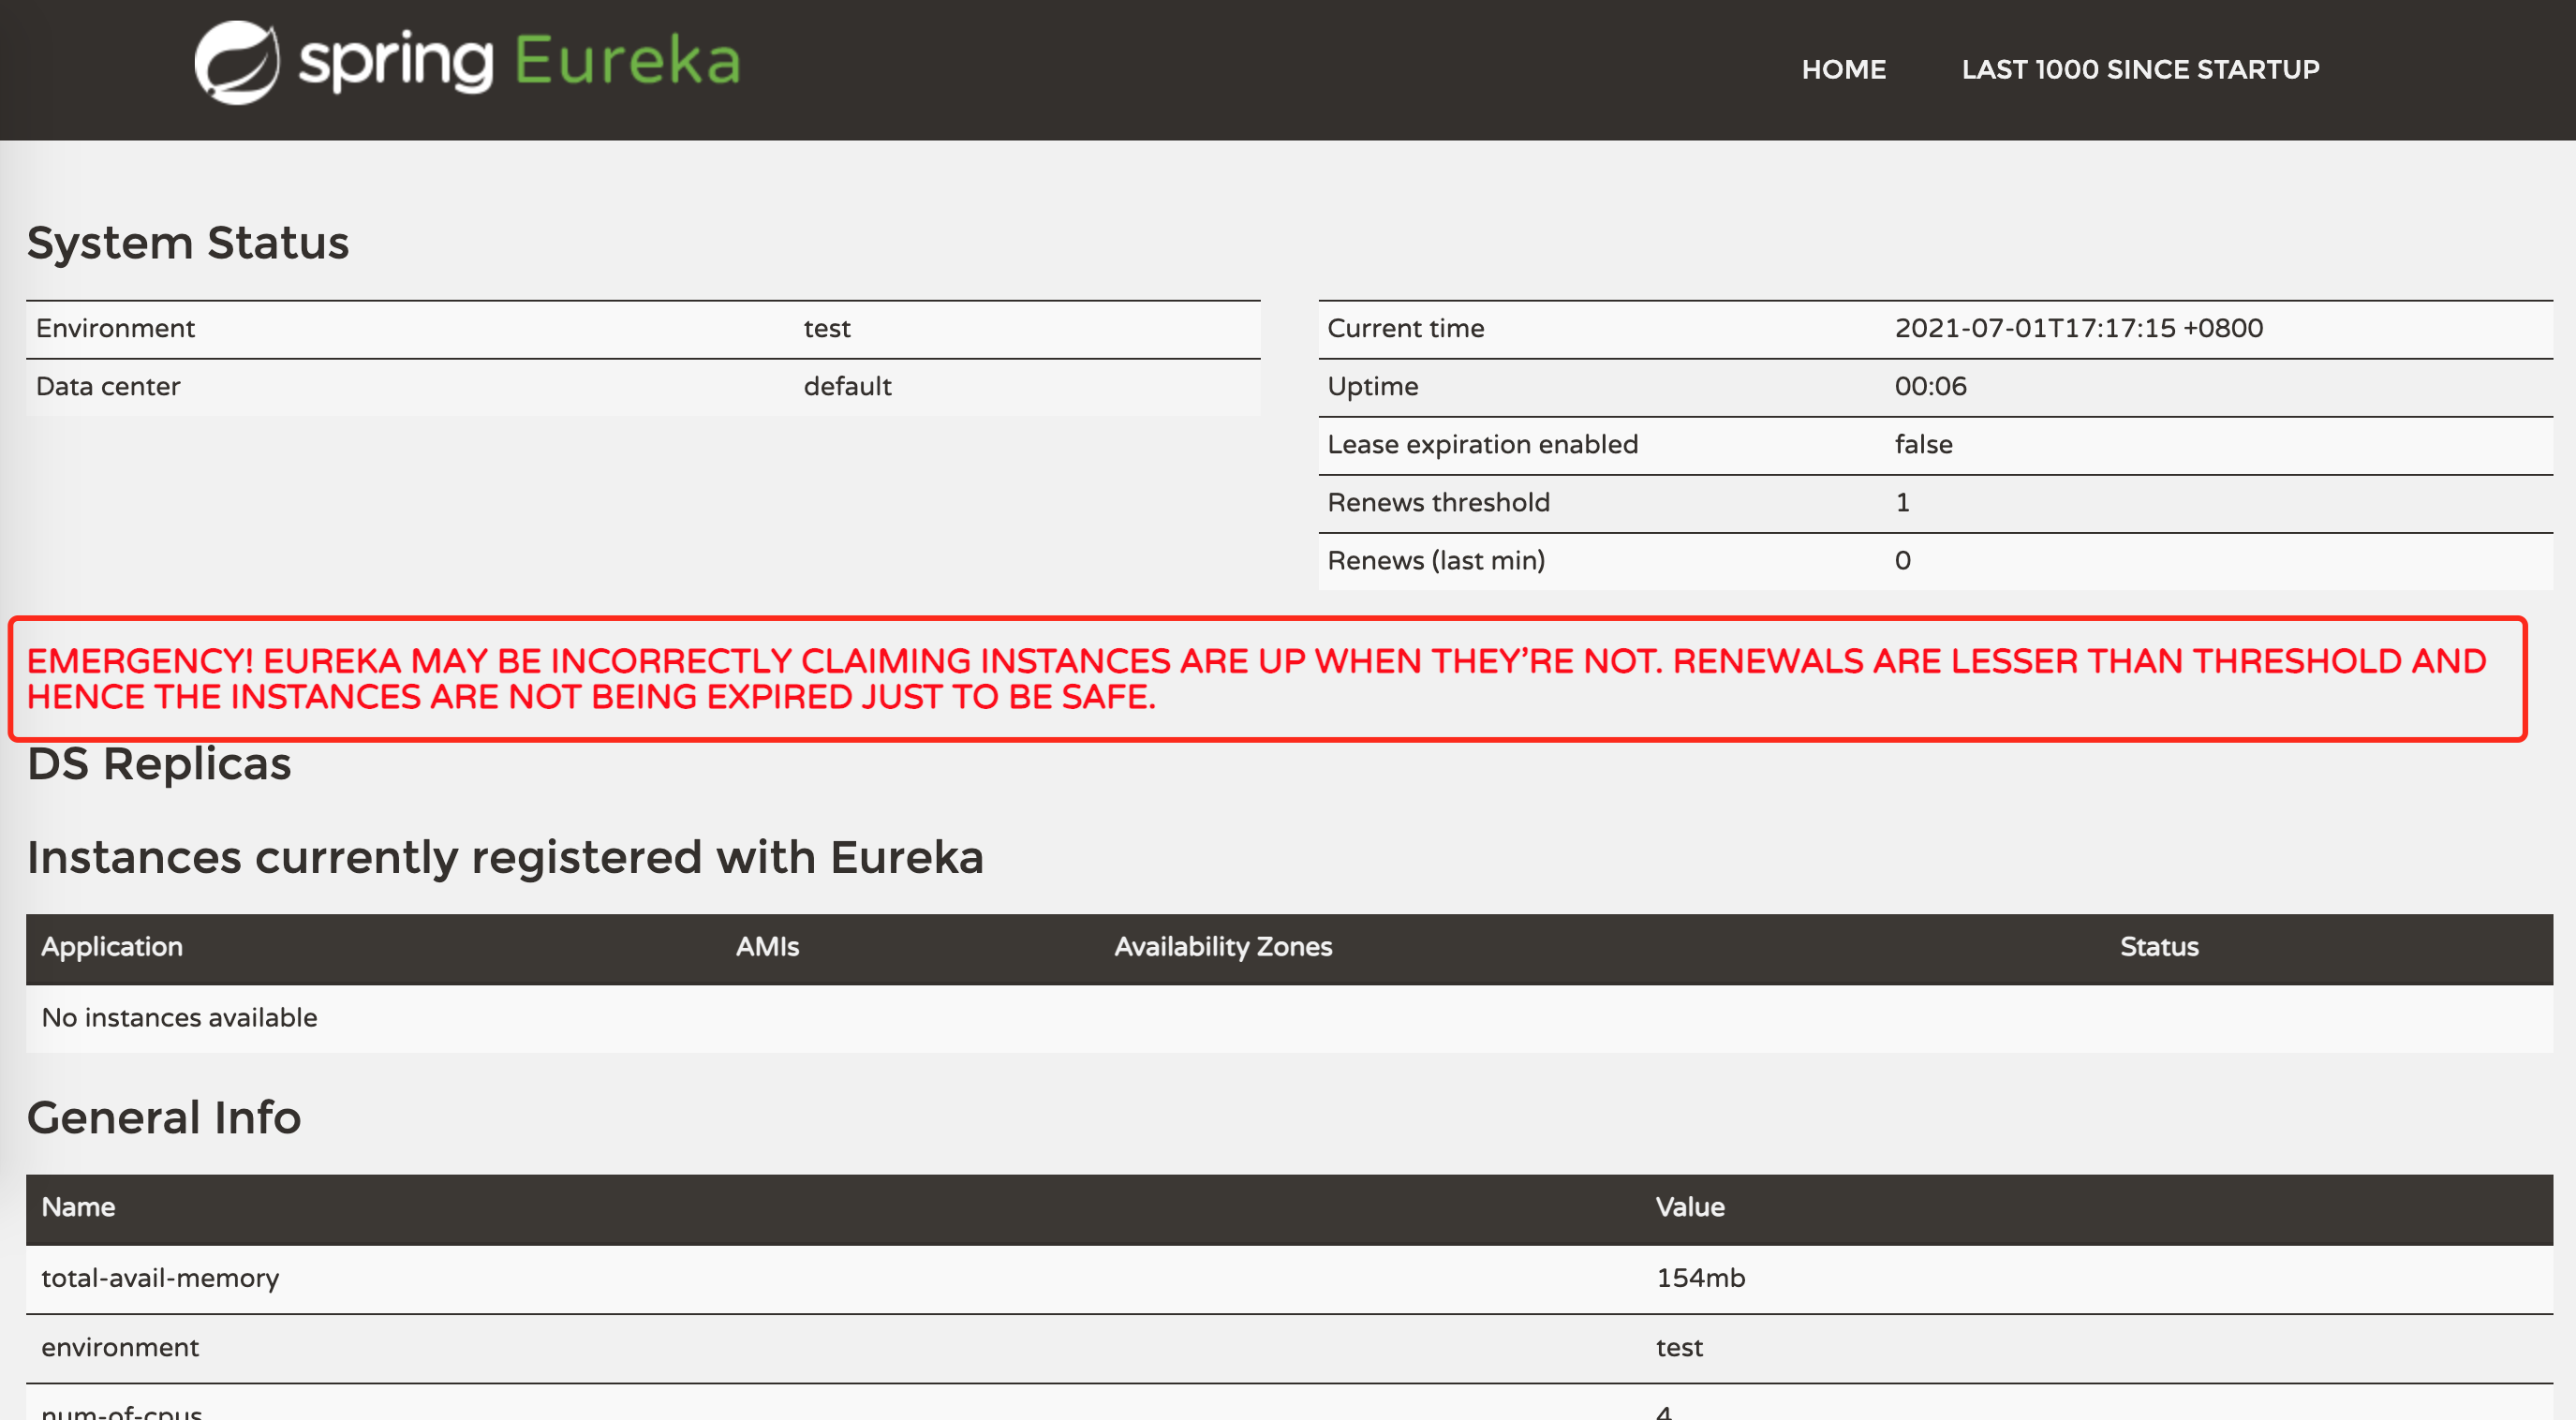Click the AMIs column header
The height and width of the screenshot is (1420, 2576).
(x=767, y=947)
